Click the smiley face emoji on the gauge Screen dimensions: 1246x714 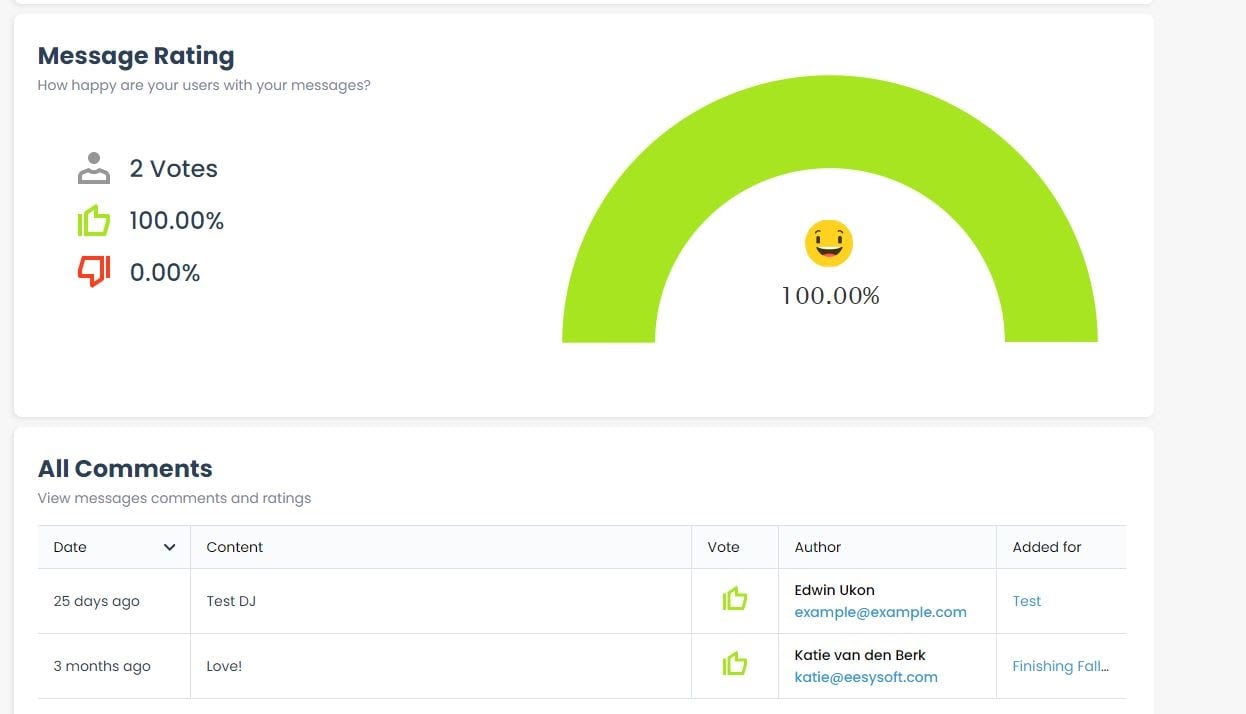pos(828,243)
